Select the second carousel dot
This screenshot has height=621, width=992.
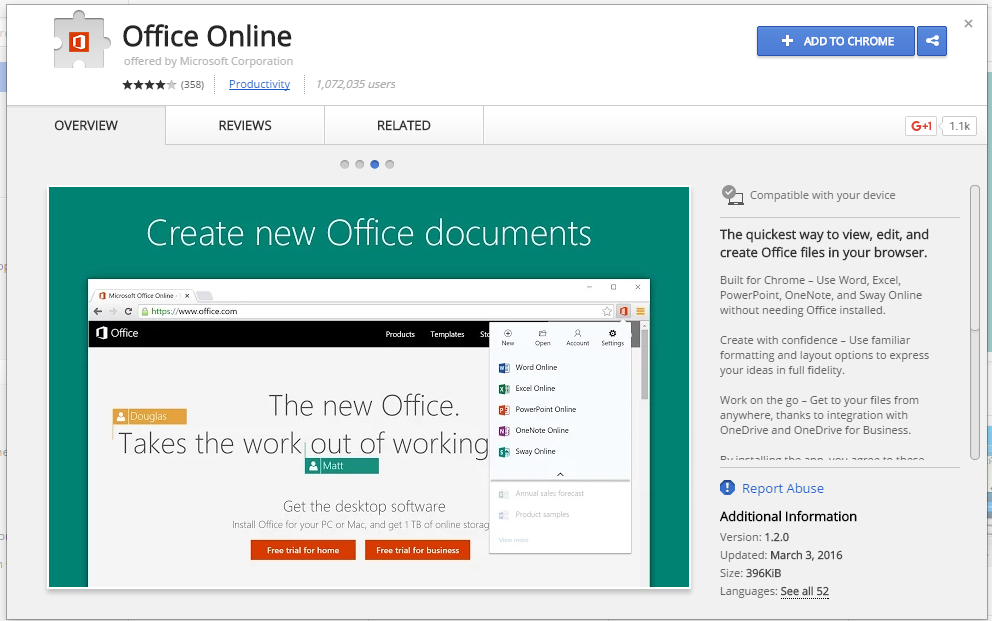(x=359, y=164)
